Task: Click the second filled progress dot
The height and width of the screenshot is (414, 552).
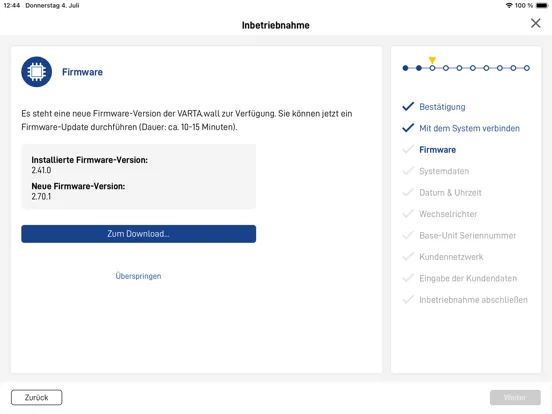Action: tap(419, 68)
